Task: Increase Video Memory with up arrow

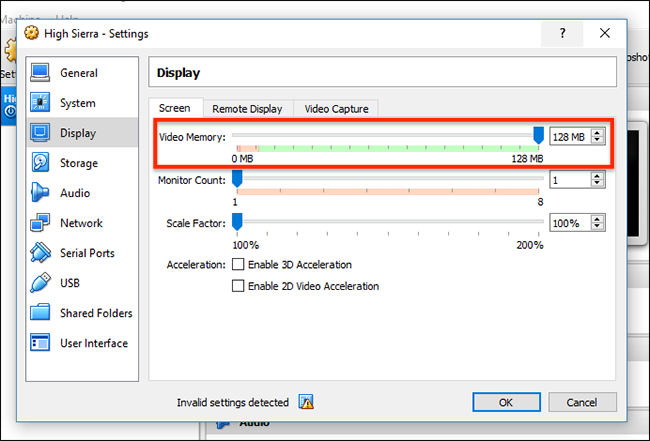Action: tap(597, 133)
